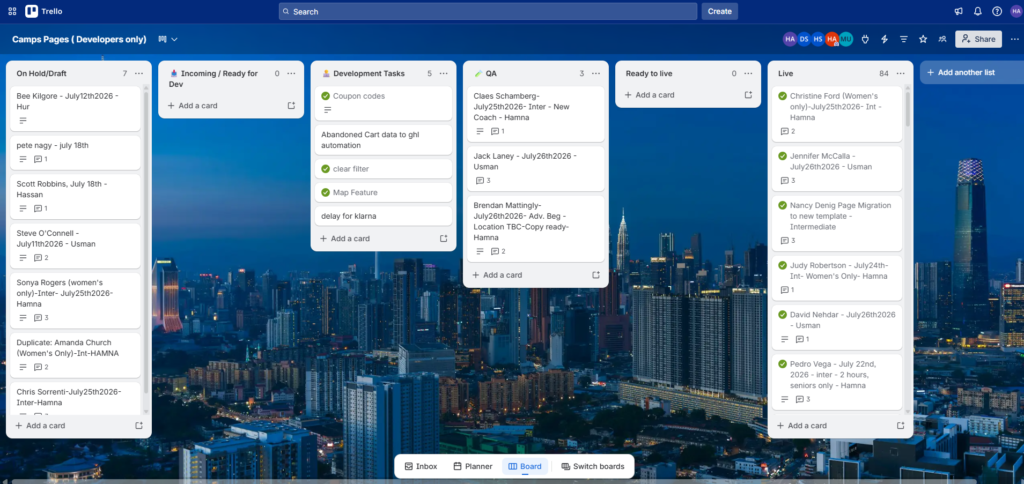Image resolution: width=1024 pixels, height=484 pixels.
Task: Switch to the Planner tab
Action: pyautogui.click(x=473, y=466)
